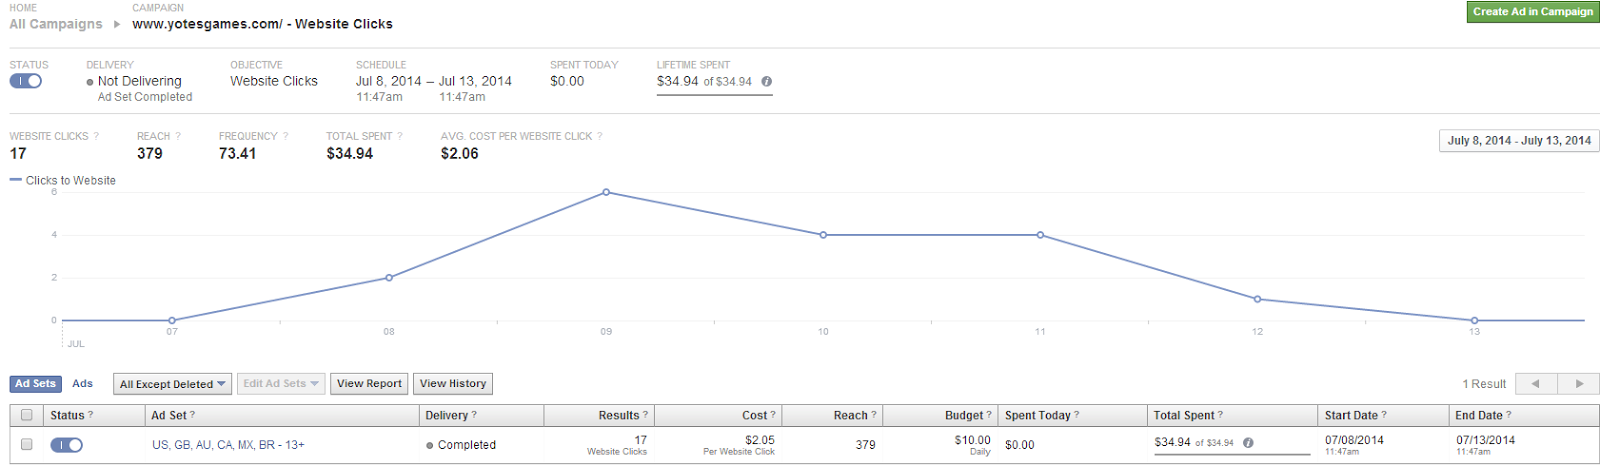Click the chart data point for July 09
Screen dimensions: 1600x466
pyautogui.click(x=606, y=192)
